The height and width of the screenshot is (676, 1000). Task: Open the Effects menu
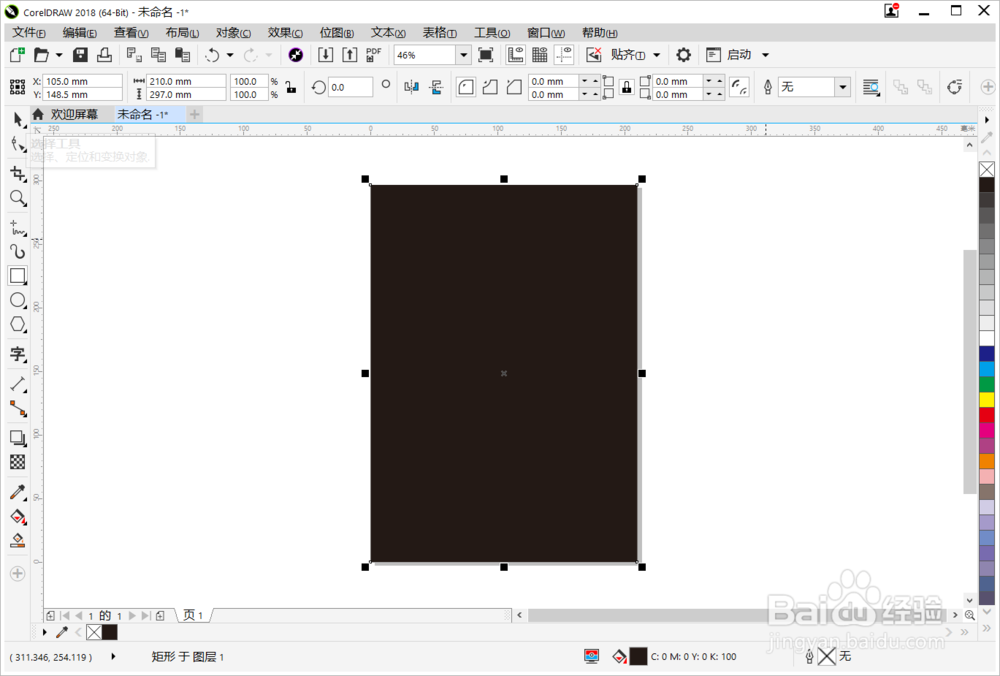point(285,33)
